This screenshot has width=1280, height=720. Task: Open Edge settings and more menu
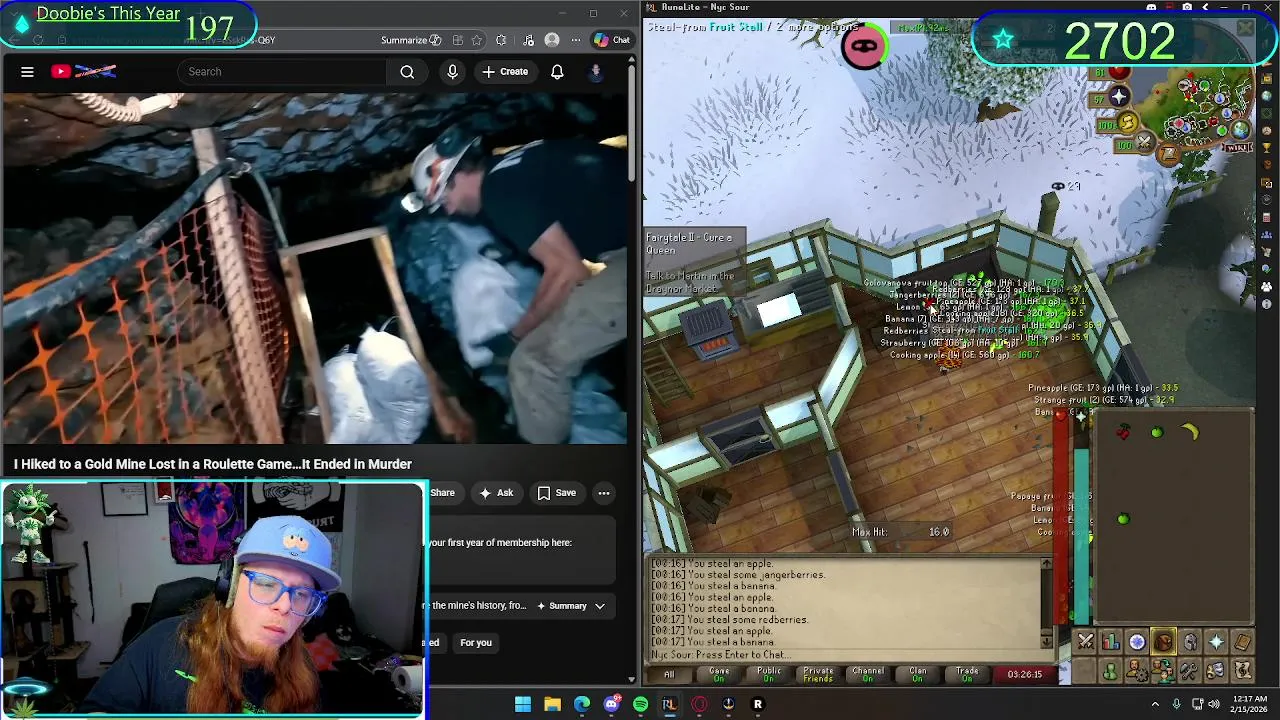(576, 40)
